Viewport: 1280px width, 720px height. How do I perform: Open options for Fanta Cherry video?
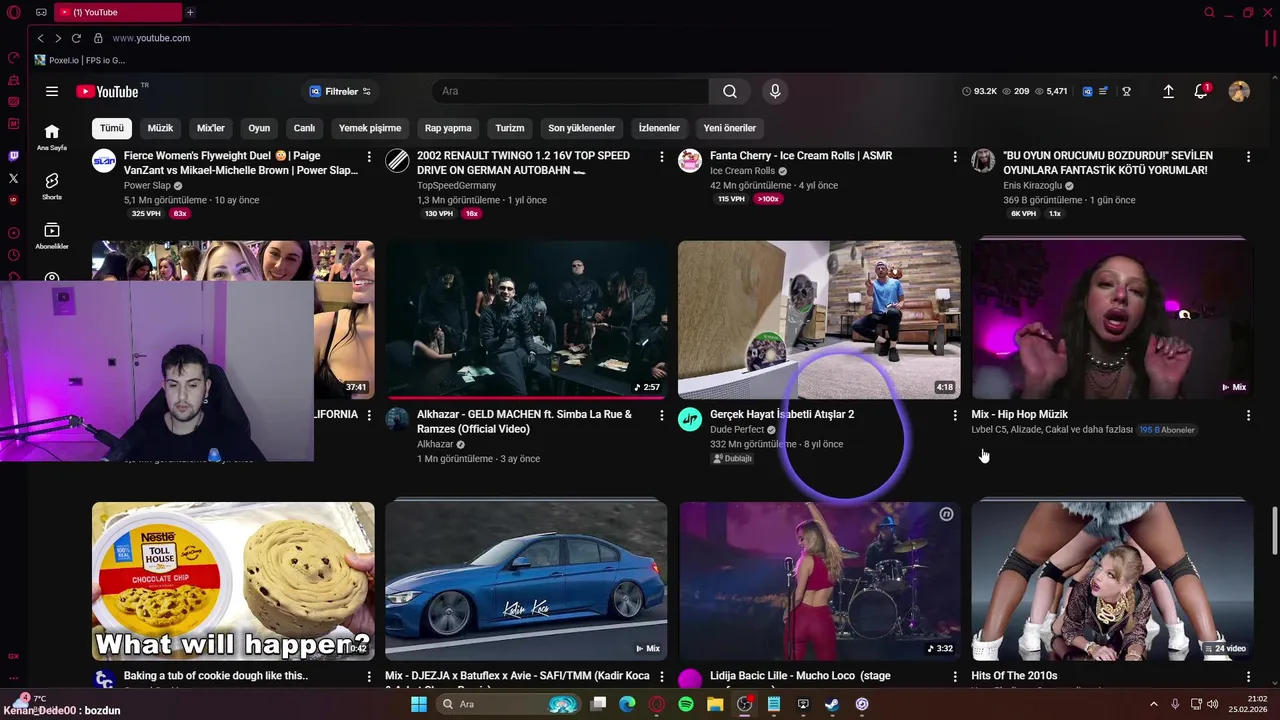tap(955, 157)
